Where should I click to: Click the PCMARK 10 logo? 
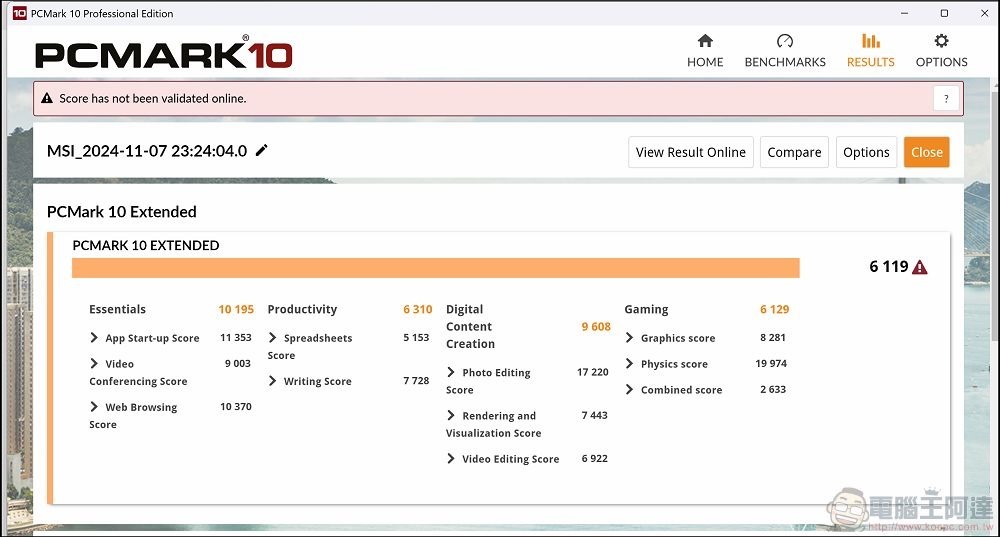pyautogui.click(x=164, y=53)
